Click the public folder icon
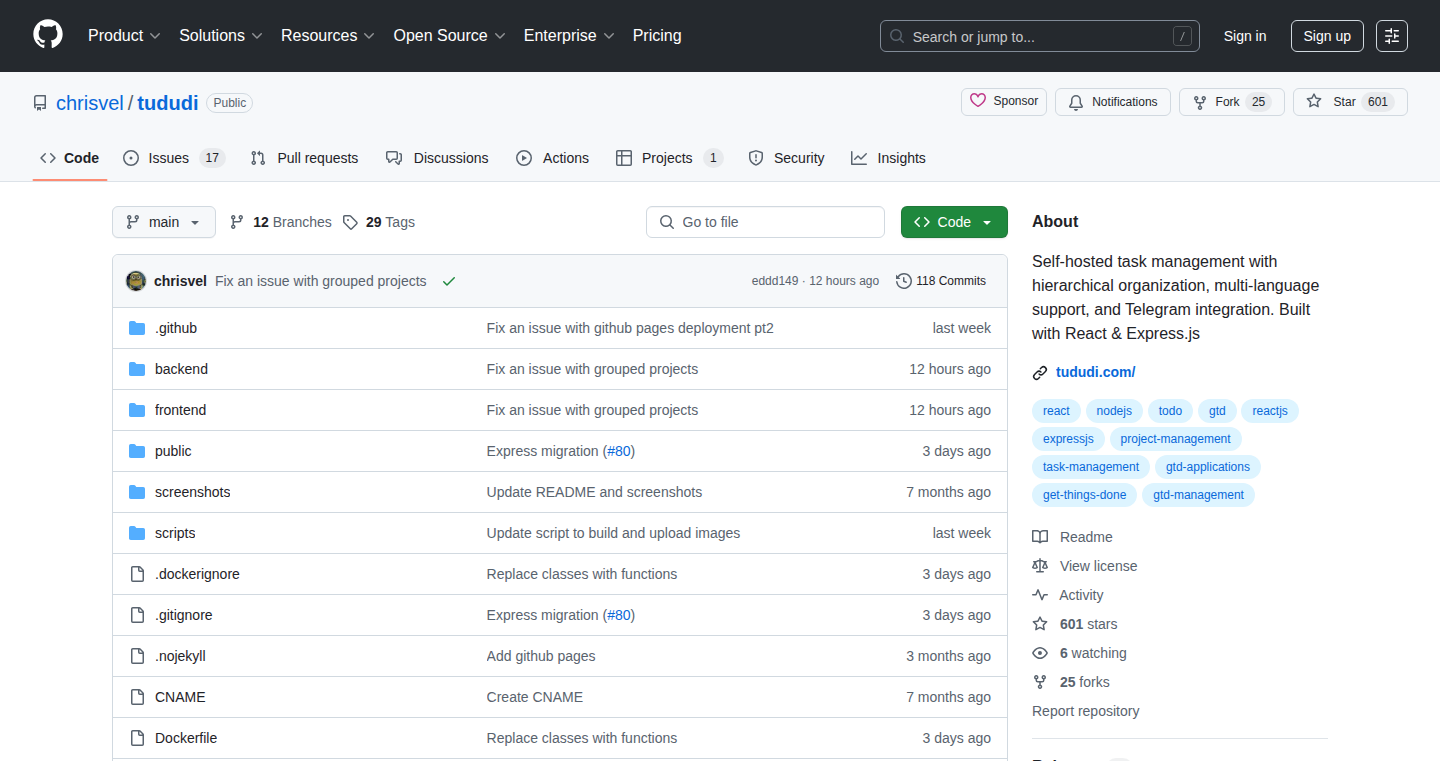Screen dimensions: 1440x761 (137, 451)
